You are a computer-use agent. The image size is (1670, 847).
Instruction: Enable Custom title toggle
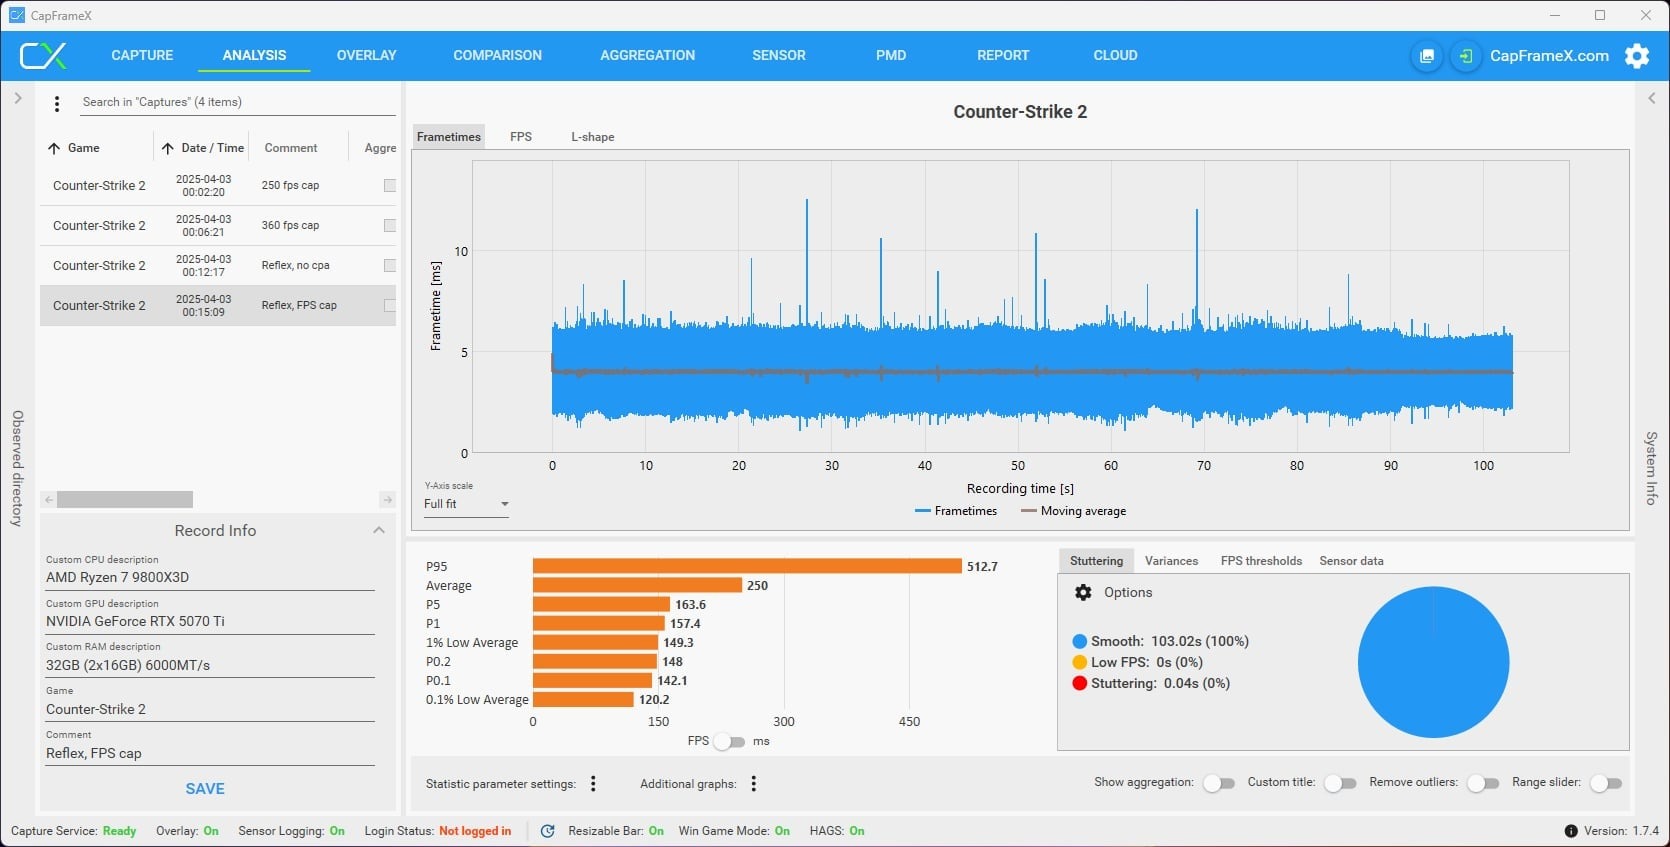point(1340,783)
